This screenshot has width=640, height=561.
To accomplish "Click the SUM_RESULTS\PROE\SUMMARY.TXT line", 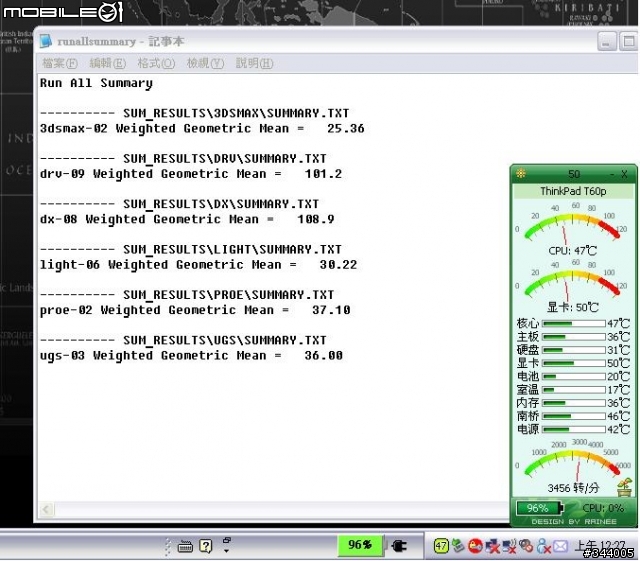I will tap(187, 295).
